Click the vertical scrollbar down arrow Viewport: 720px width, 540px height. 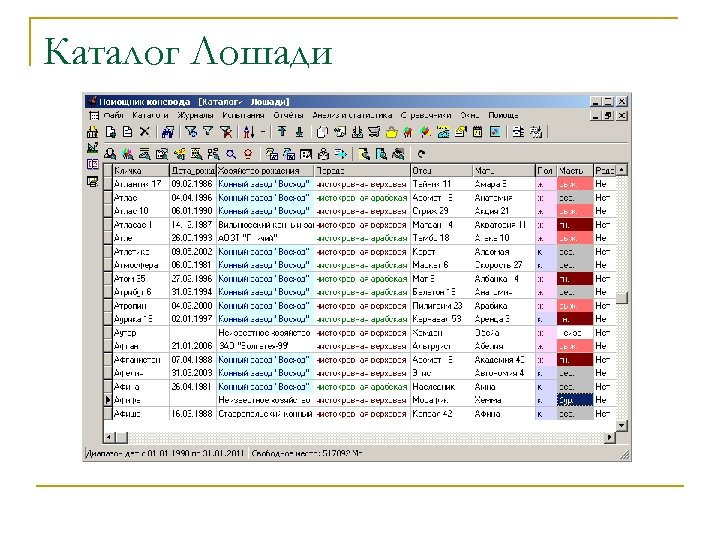click(621, 426)
